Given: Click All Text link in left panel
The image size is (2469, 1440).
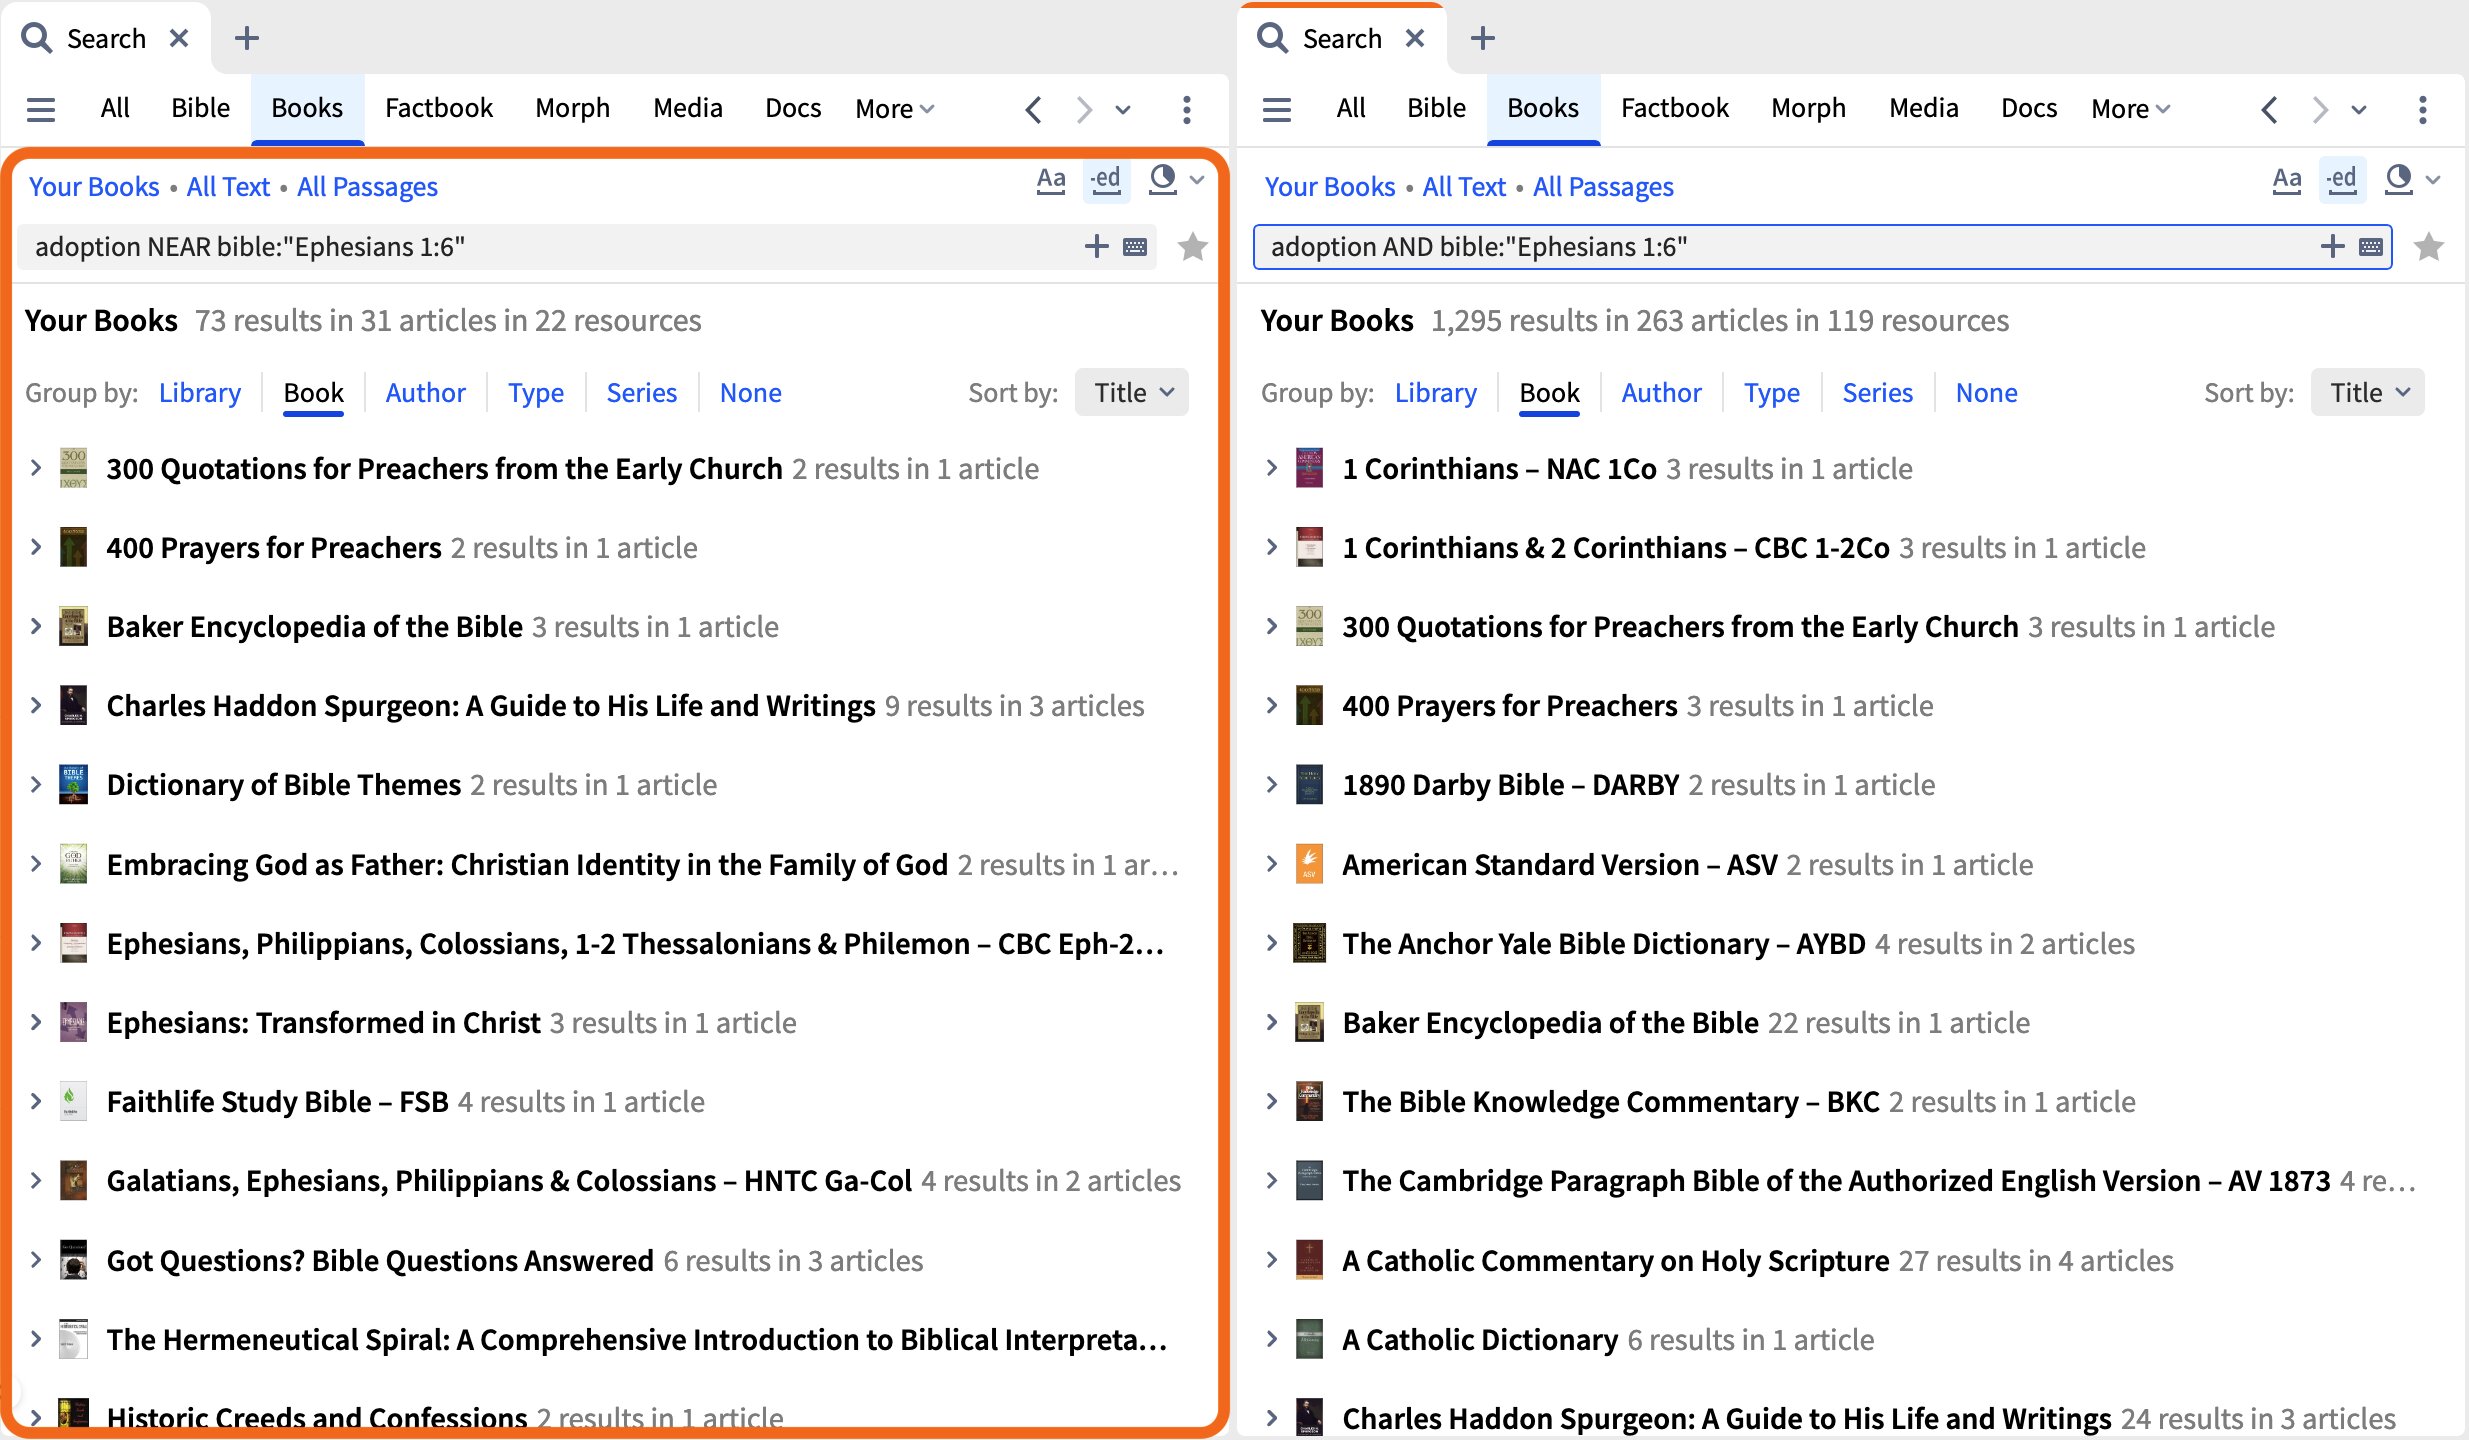Looking at the screenshot, I should pyautogui.click(x=228, y=186).
